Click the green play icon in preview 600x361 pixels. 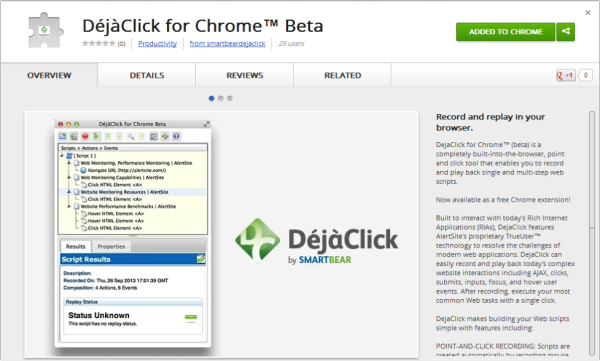96,136
